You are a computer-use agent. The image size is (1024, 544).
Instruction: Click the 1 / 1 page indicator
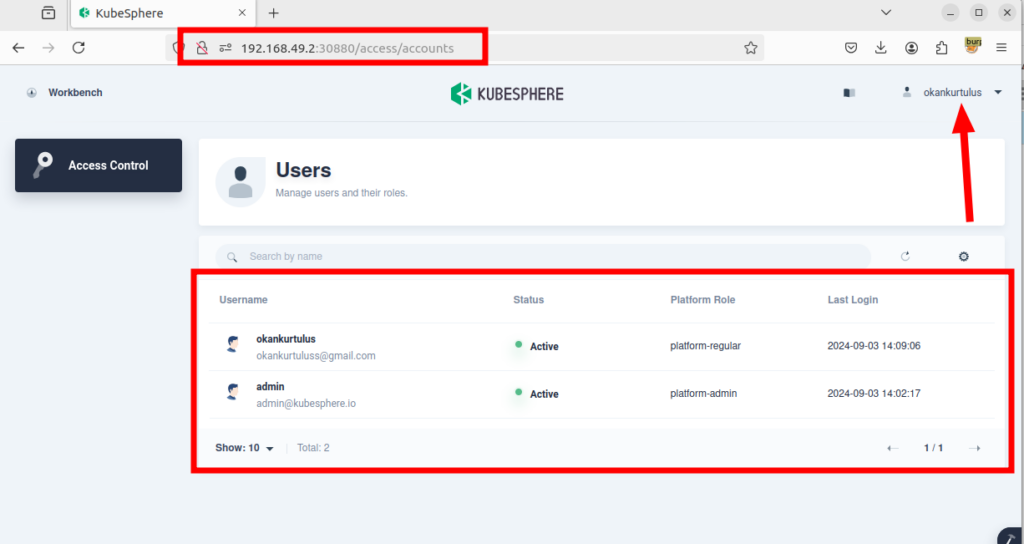[x=933, y=448]
